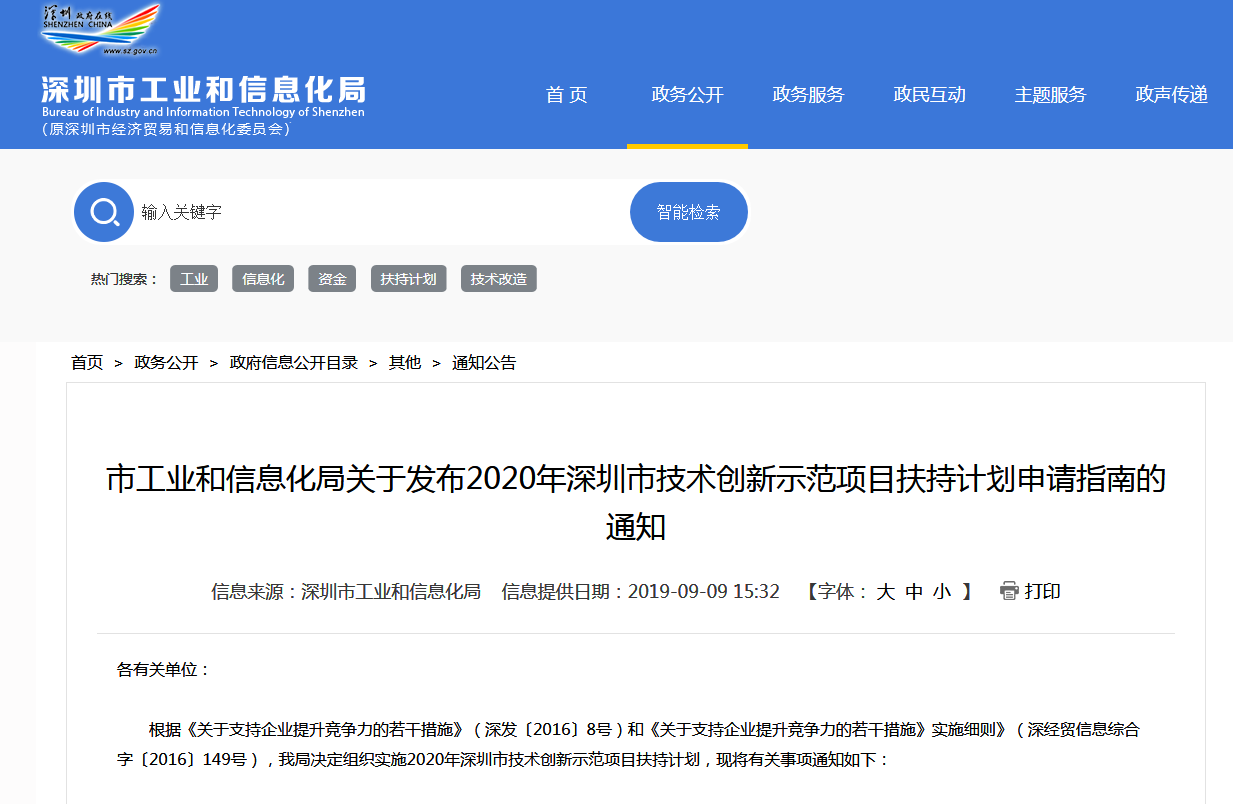Click the 扶持计划 hot search tag

point(408,279)
